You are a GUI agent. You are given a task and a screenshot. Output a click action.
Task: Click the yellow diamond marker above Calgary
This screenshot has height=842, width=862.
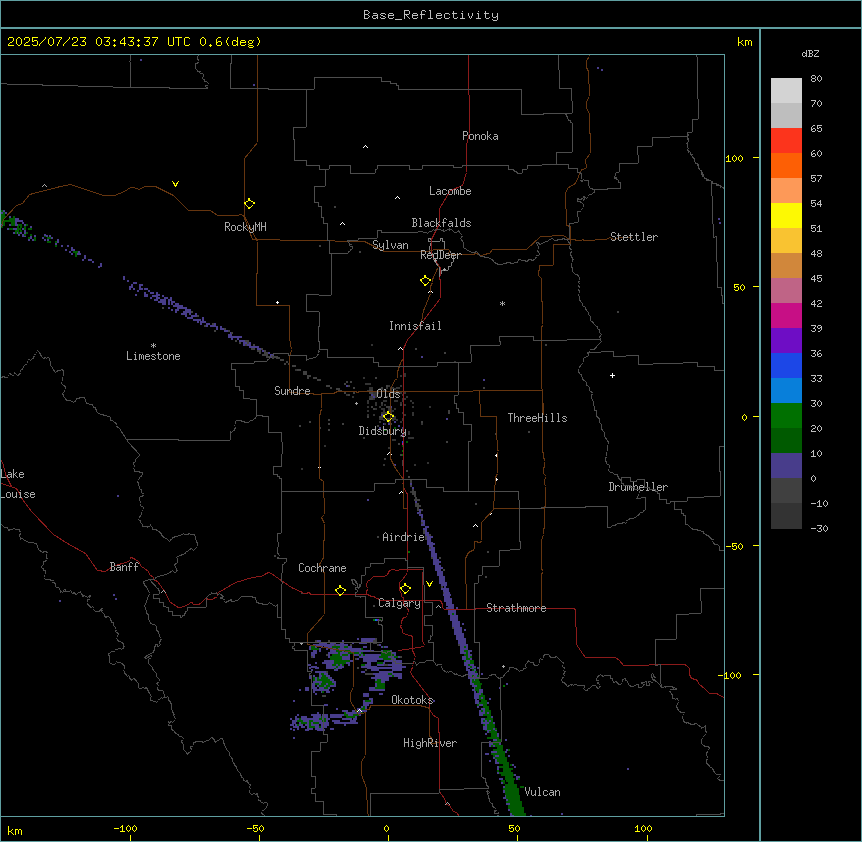[405, 589]
